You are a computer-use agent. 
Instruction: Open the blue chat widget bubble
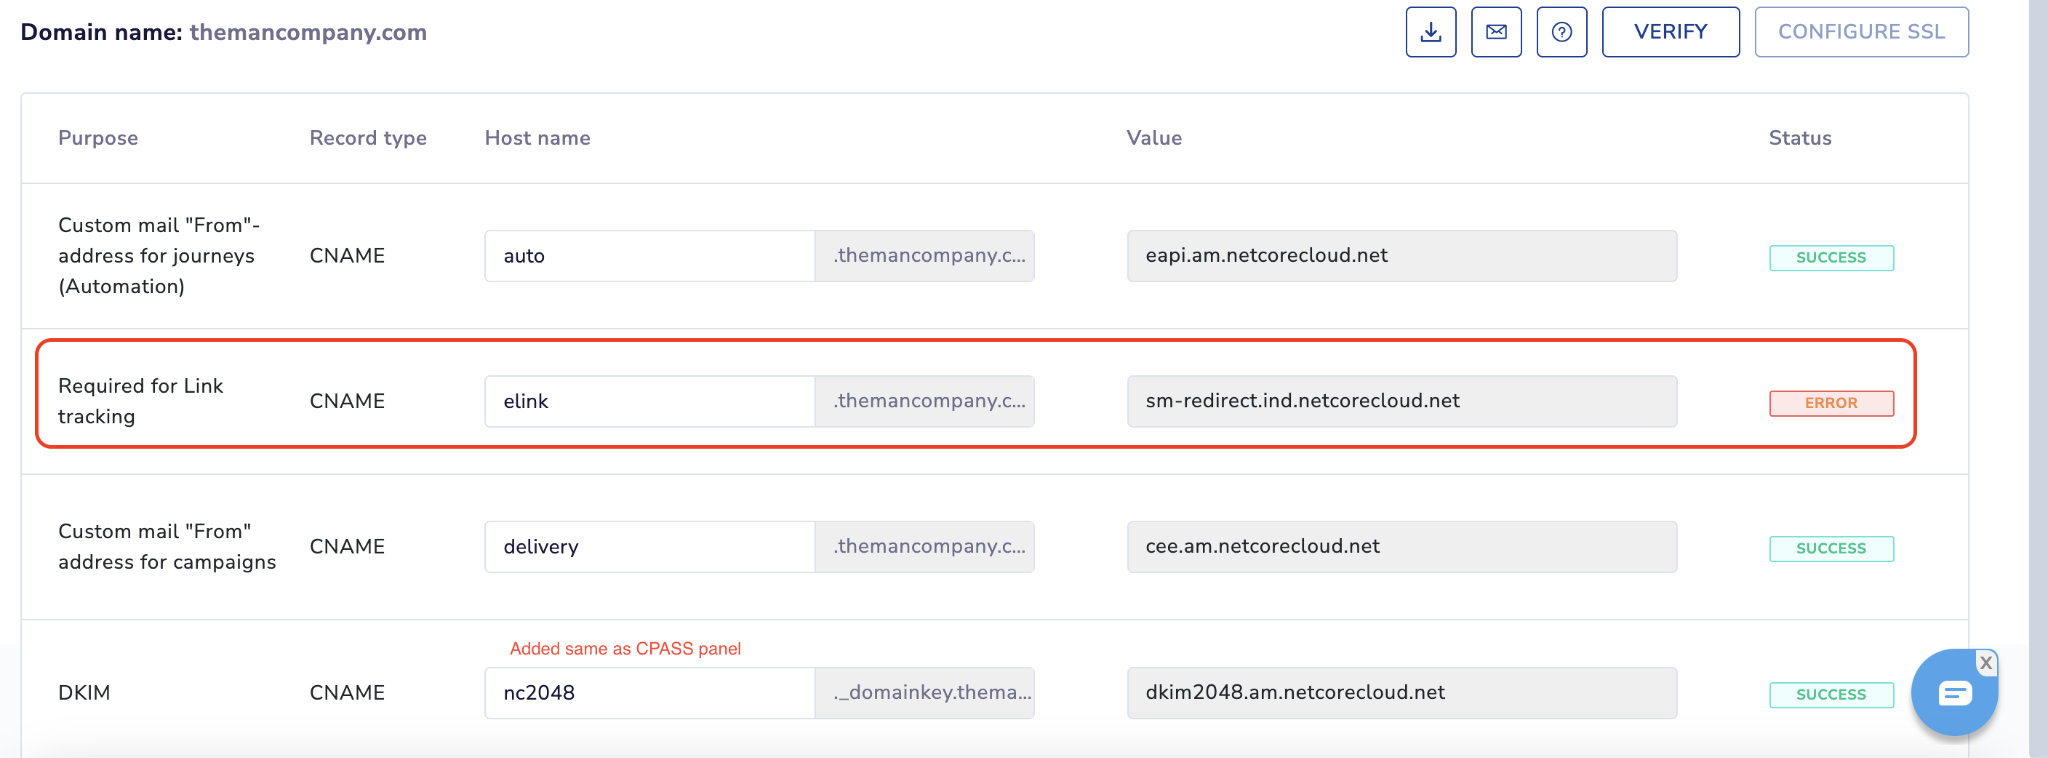tap(1954, 693)
